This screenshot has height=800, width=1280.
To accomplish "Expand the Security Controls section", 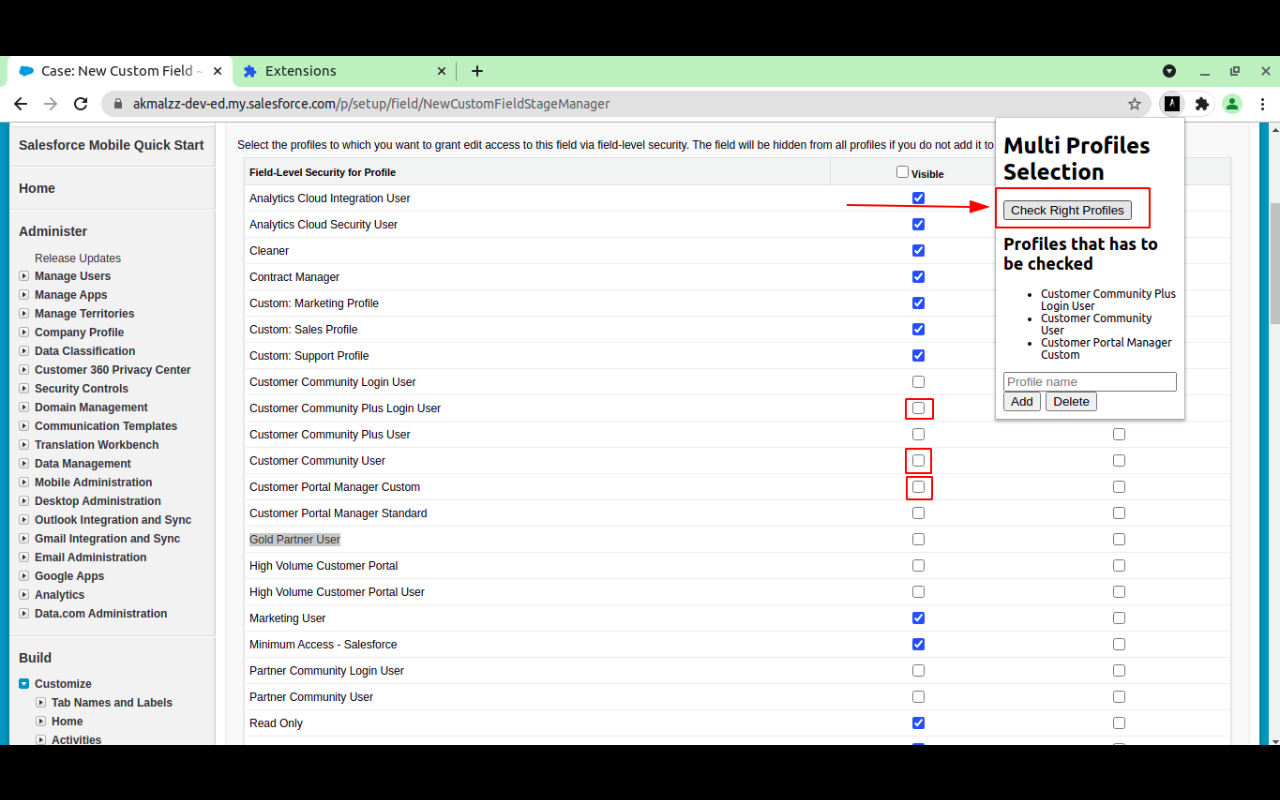I will pos(24,388).
